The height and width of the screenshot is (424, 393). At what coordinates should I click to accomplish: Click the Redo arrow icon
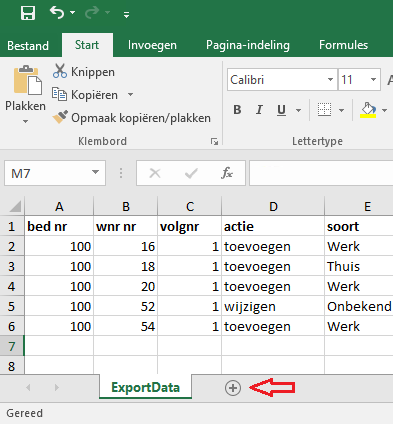(92, 13)
